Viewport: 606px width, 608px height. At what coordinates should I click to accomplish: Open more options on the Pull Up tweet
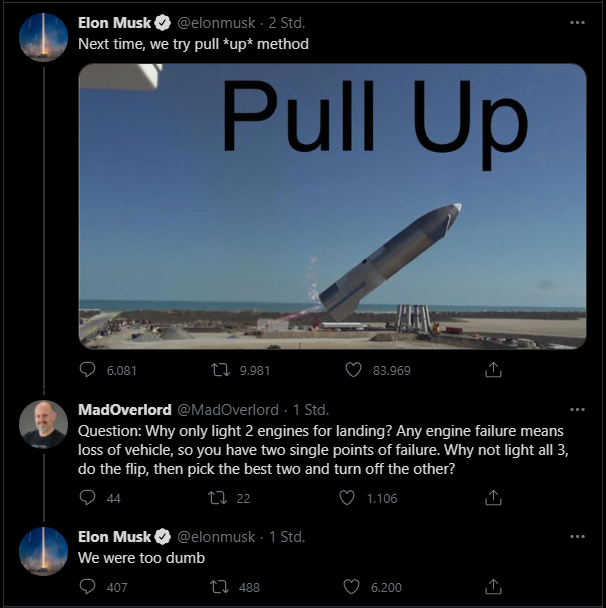[x=577, y=22]
